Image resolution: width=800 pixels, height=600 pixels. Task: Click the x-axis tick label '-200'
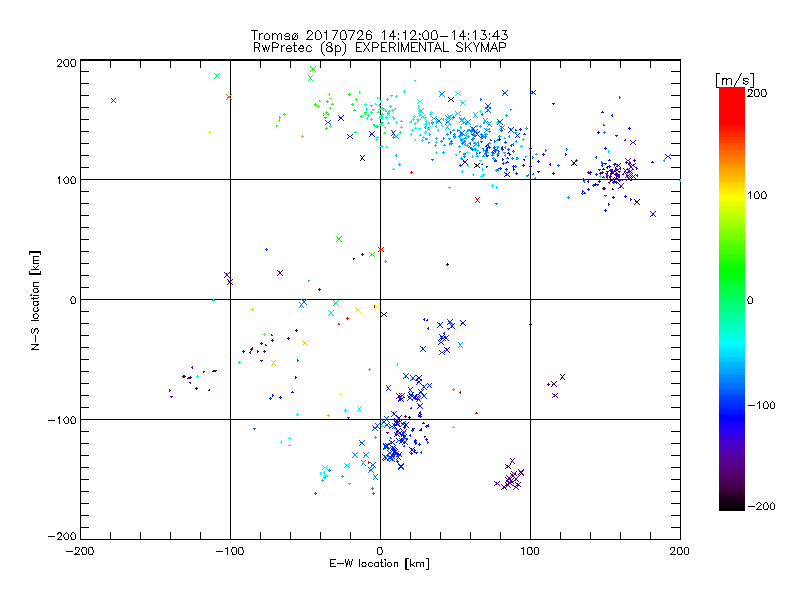(x=80, y=551)
